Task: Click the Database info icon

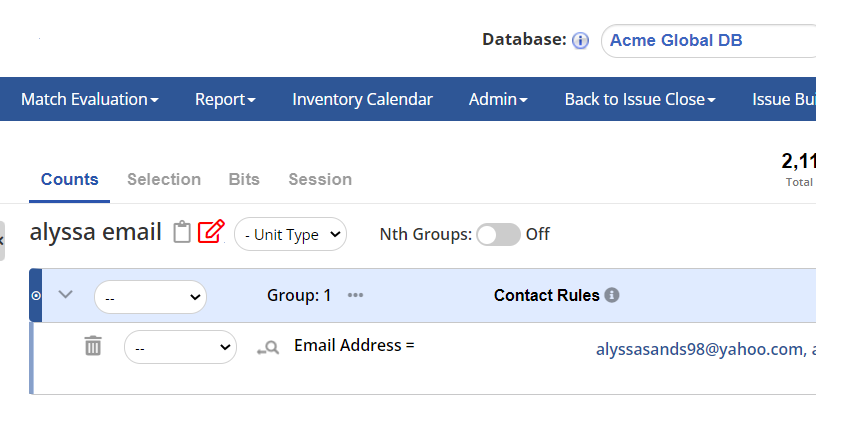Action: 580,41
